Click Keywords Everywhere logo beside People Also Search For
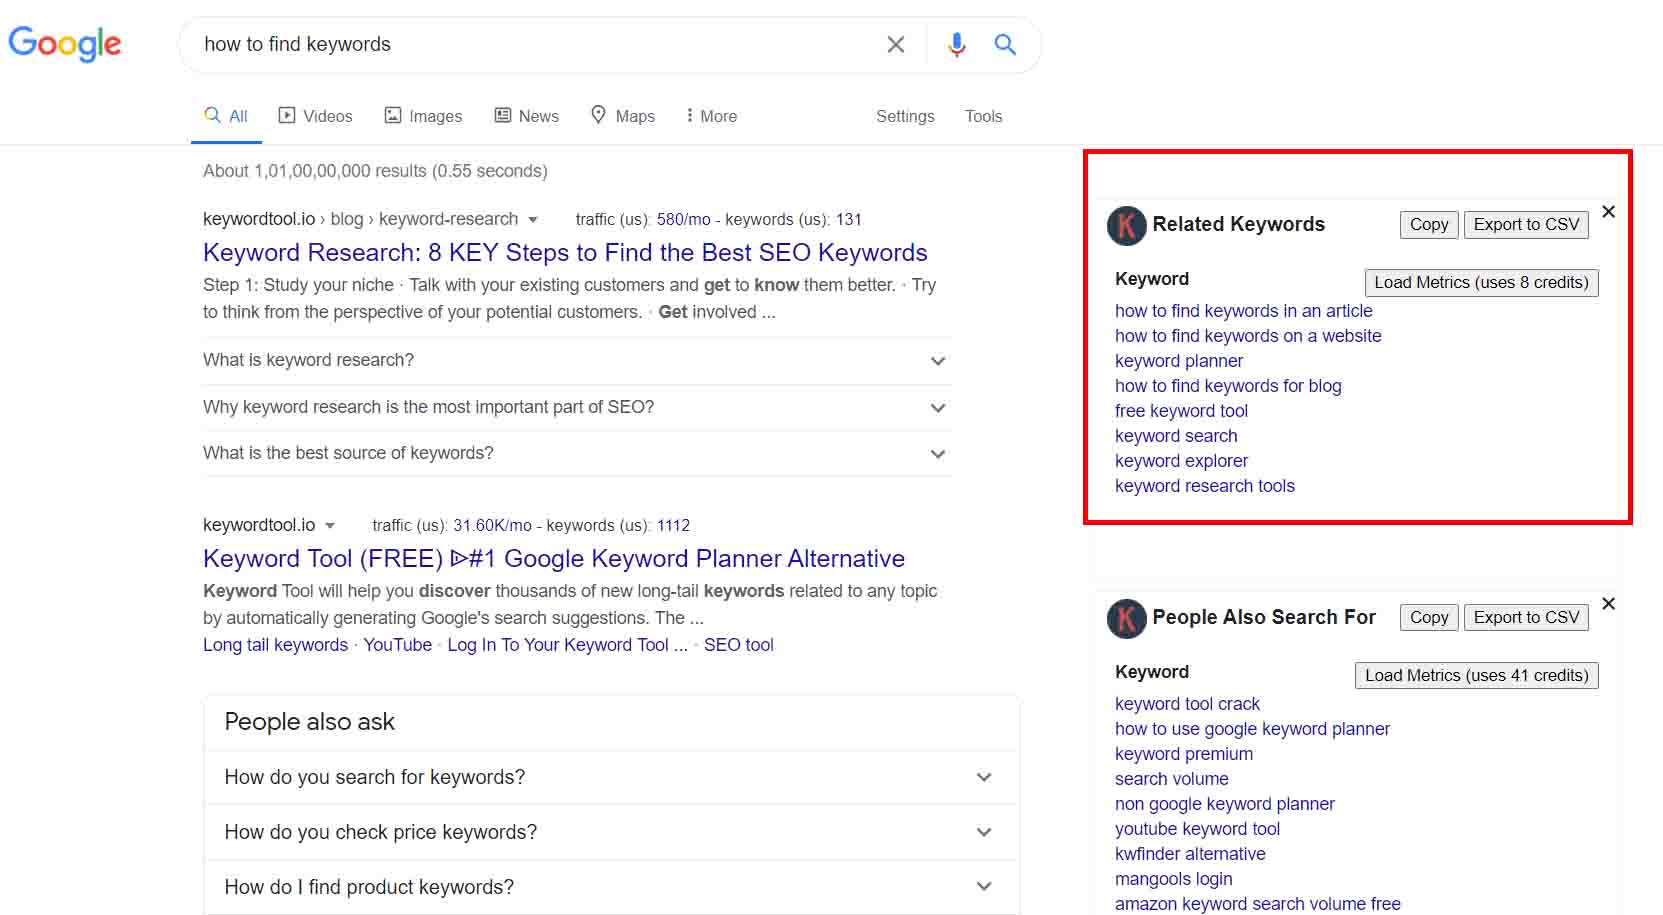Image resolution: width=1663 pixels, height=915 pixels. click(x=1126, y=618)
